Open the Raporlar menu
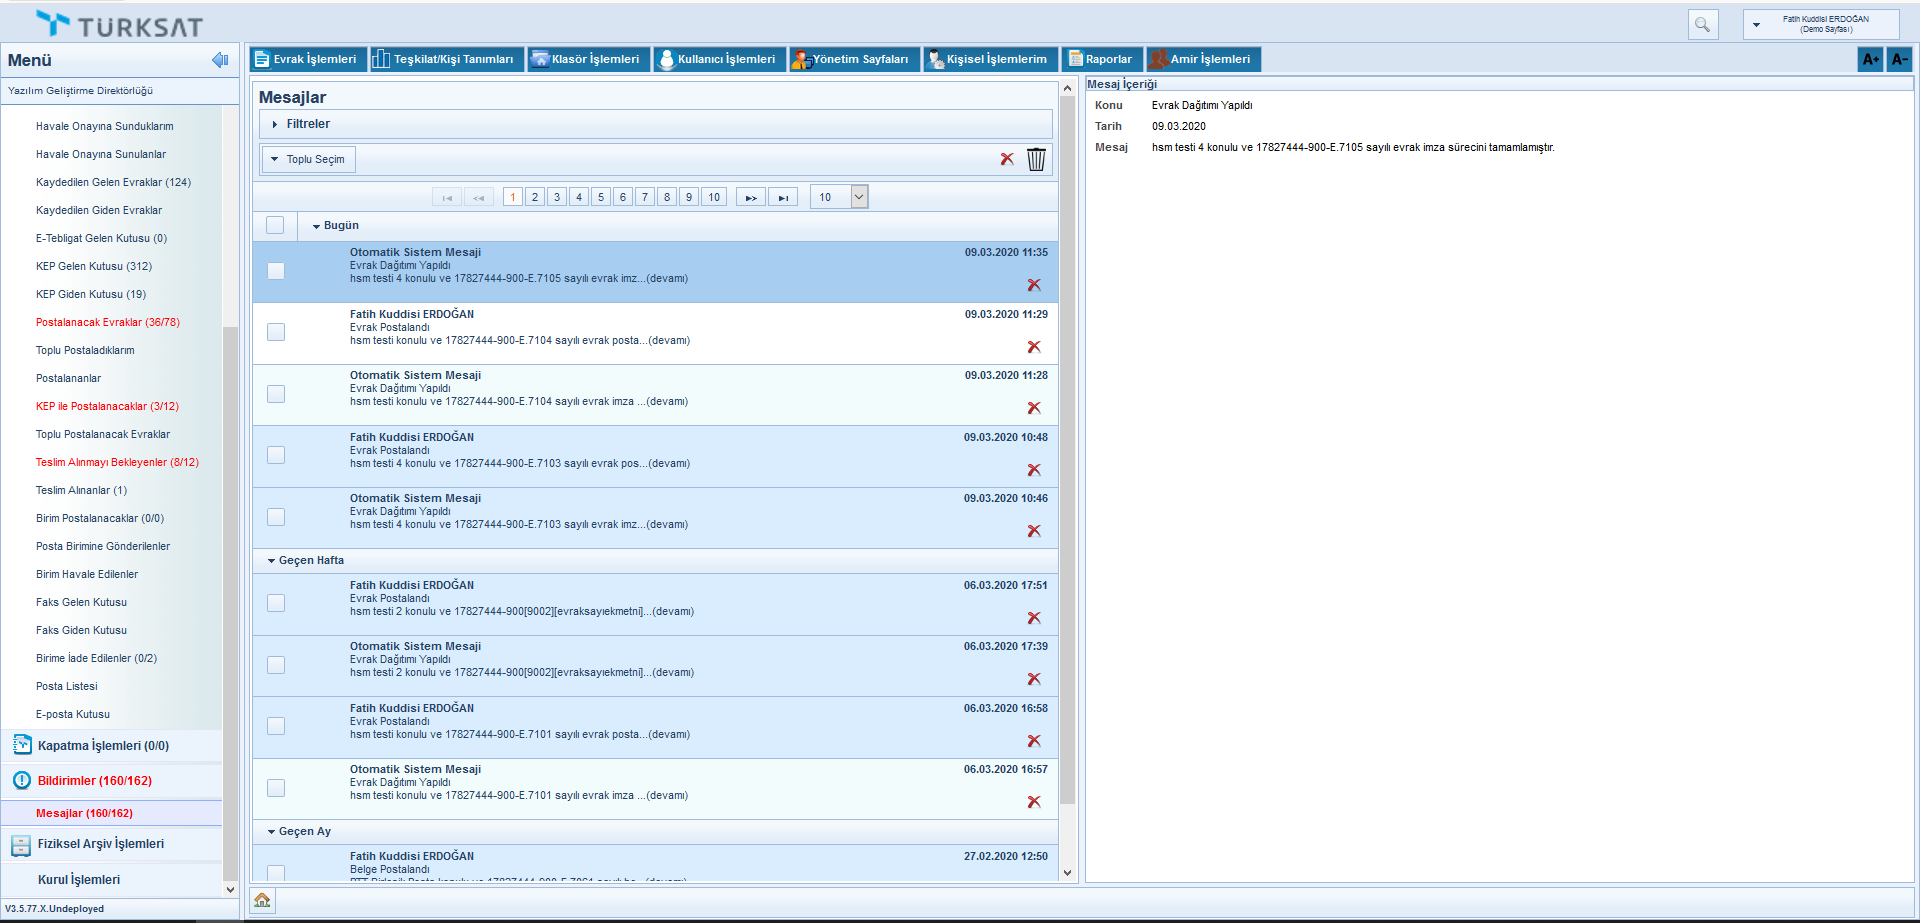Screen dimensions: 1920x923 1101,60
